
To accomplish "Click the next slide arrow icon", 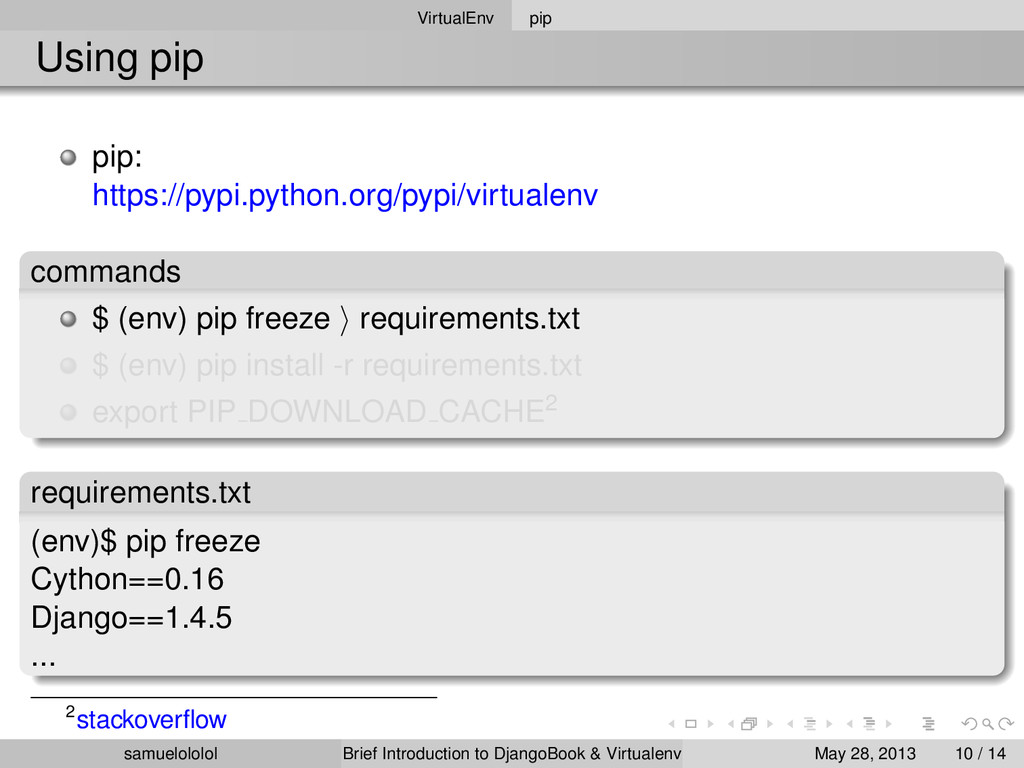I will coord(711,724).
